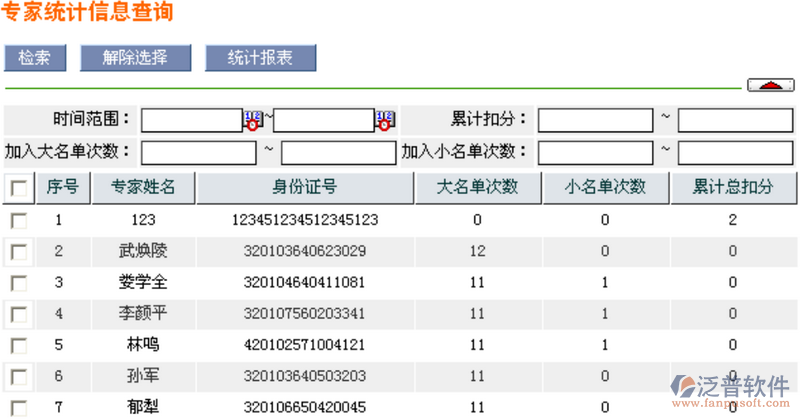Sort by 累计总扣分 column header
The image size is (800, 419).
(733, 187)
